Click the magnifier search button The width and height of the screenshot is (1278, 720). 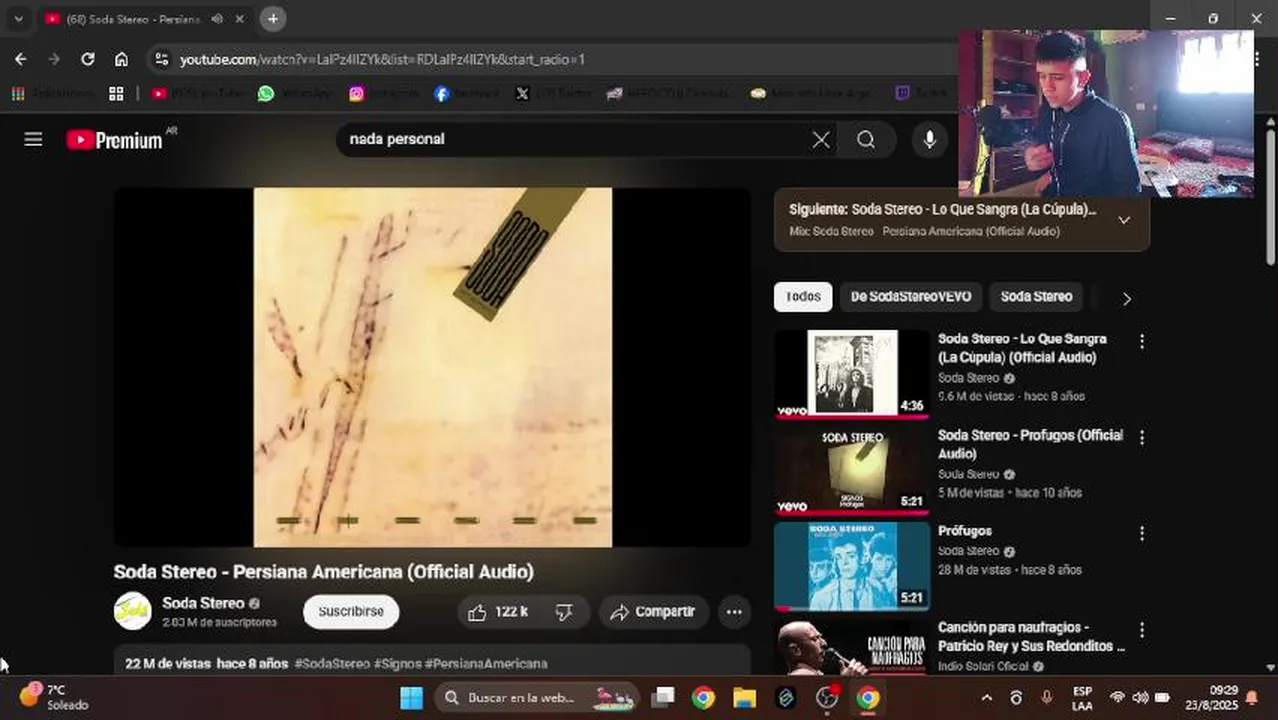866,140
